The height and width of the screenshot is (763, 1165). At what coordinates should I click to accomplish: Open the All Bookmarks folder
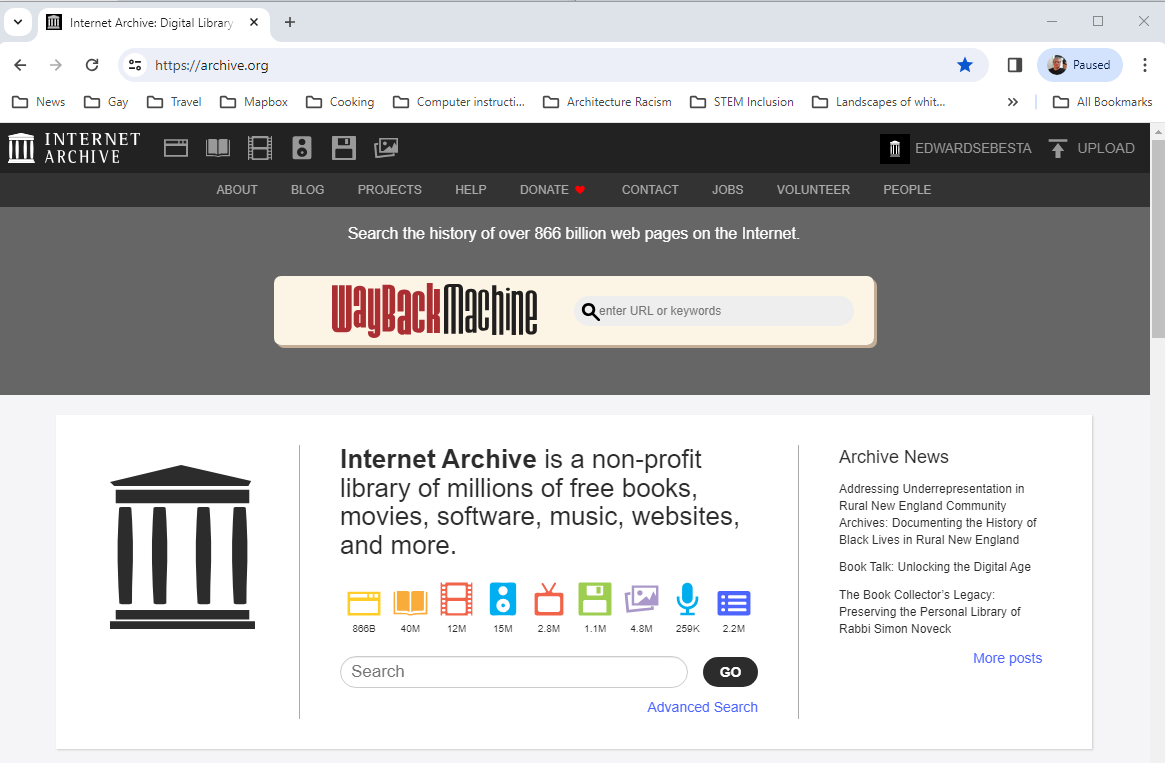(1103, 102)
